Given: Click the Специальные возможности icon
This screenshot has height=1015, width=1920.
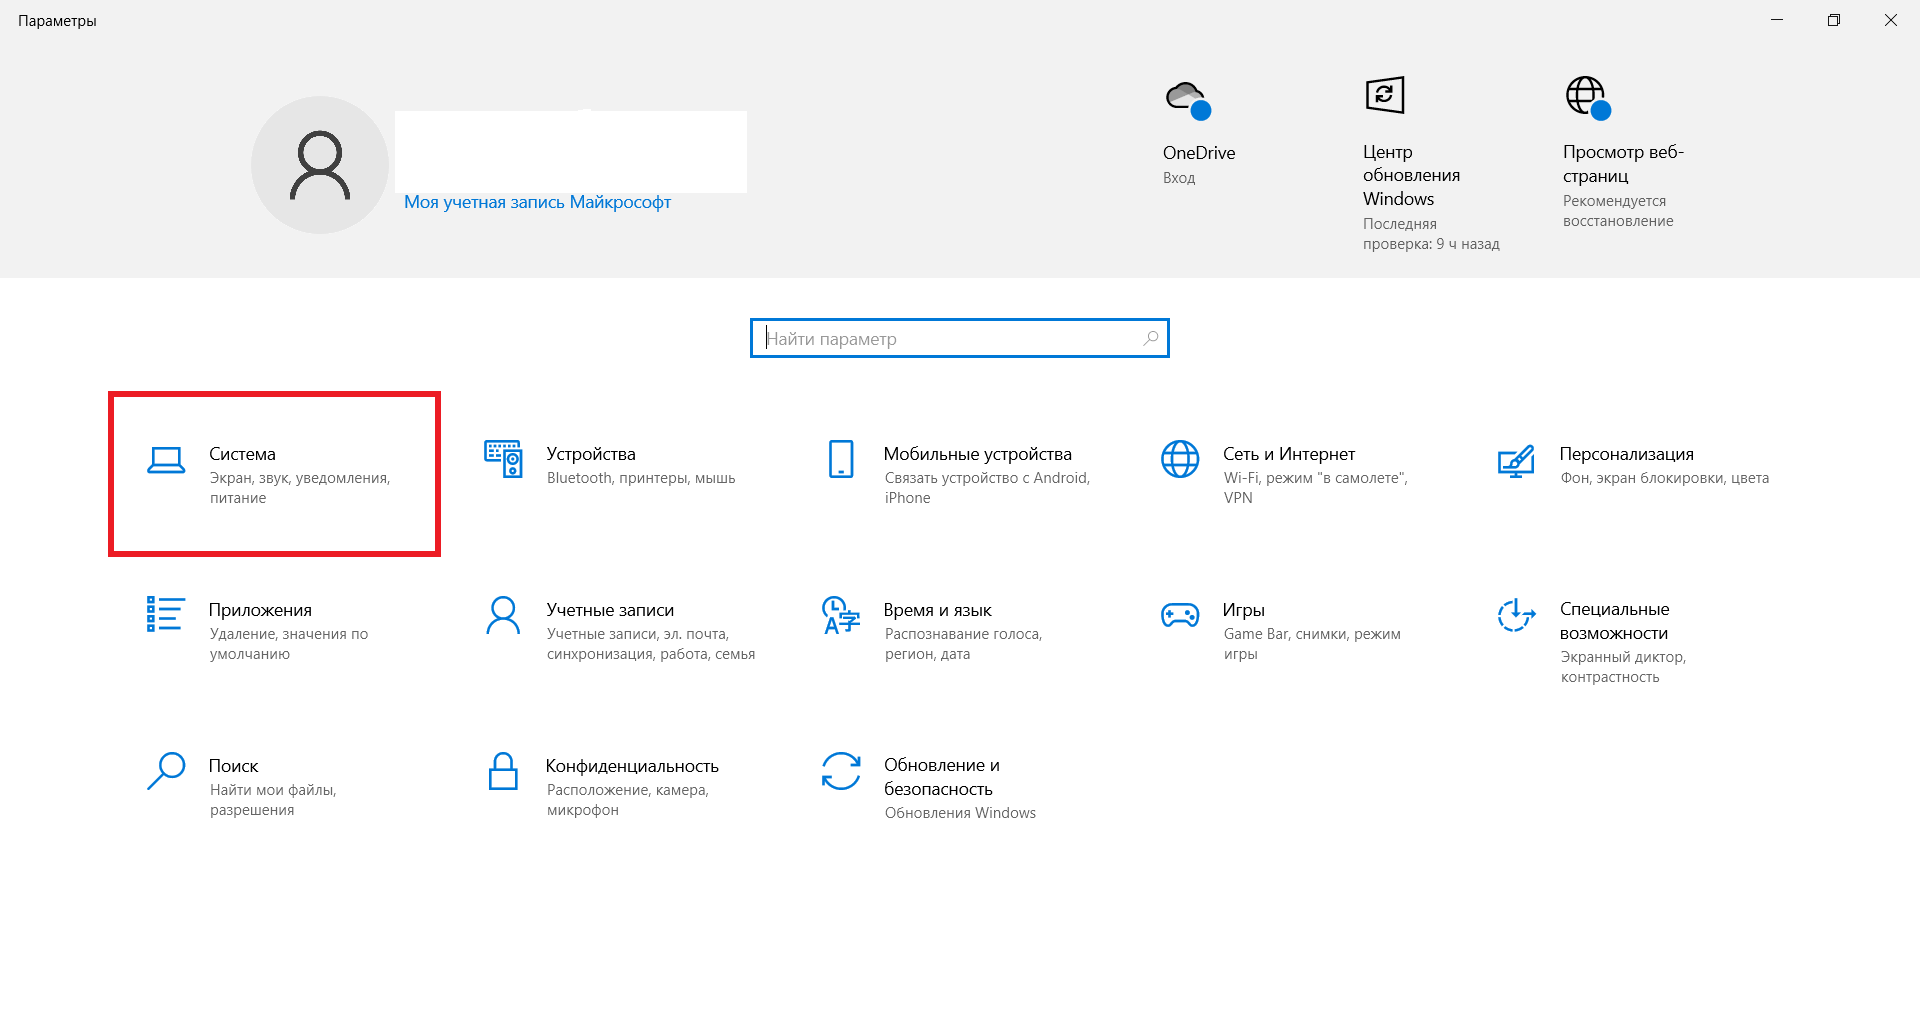Looking at the screenshot, I should 1516,615.
